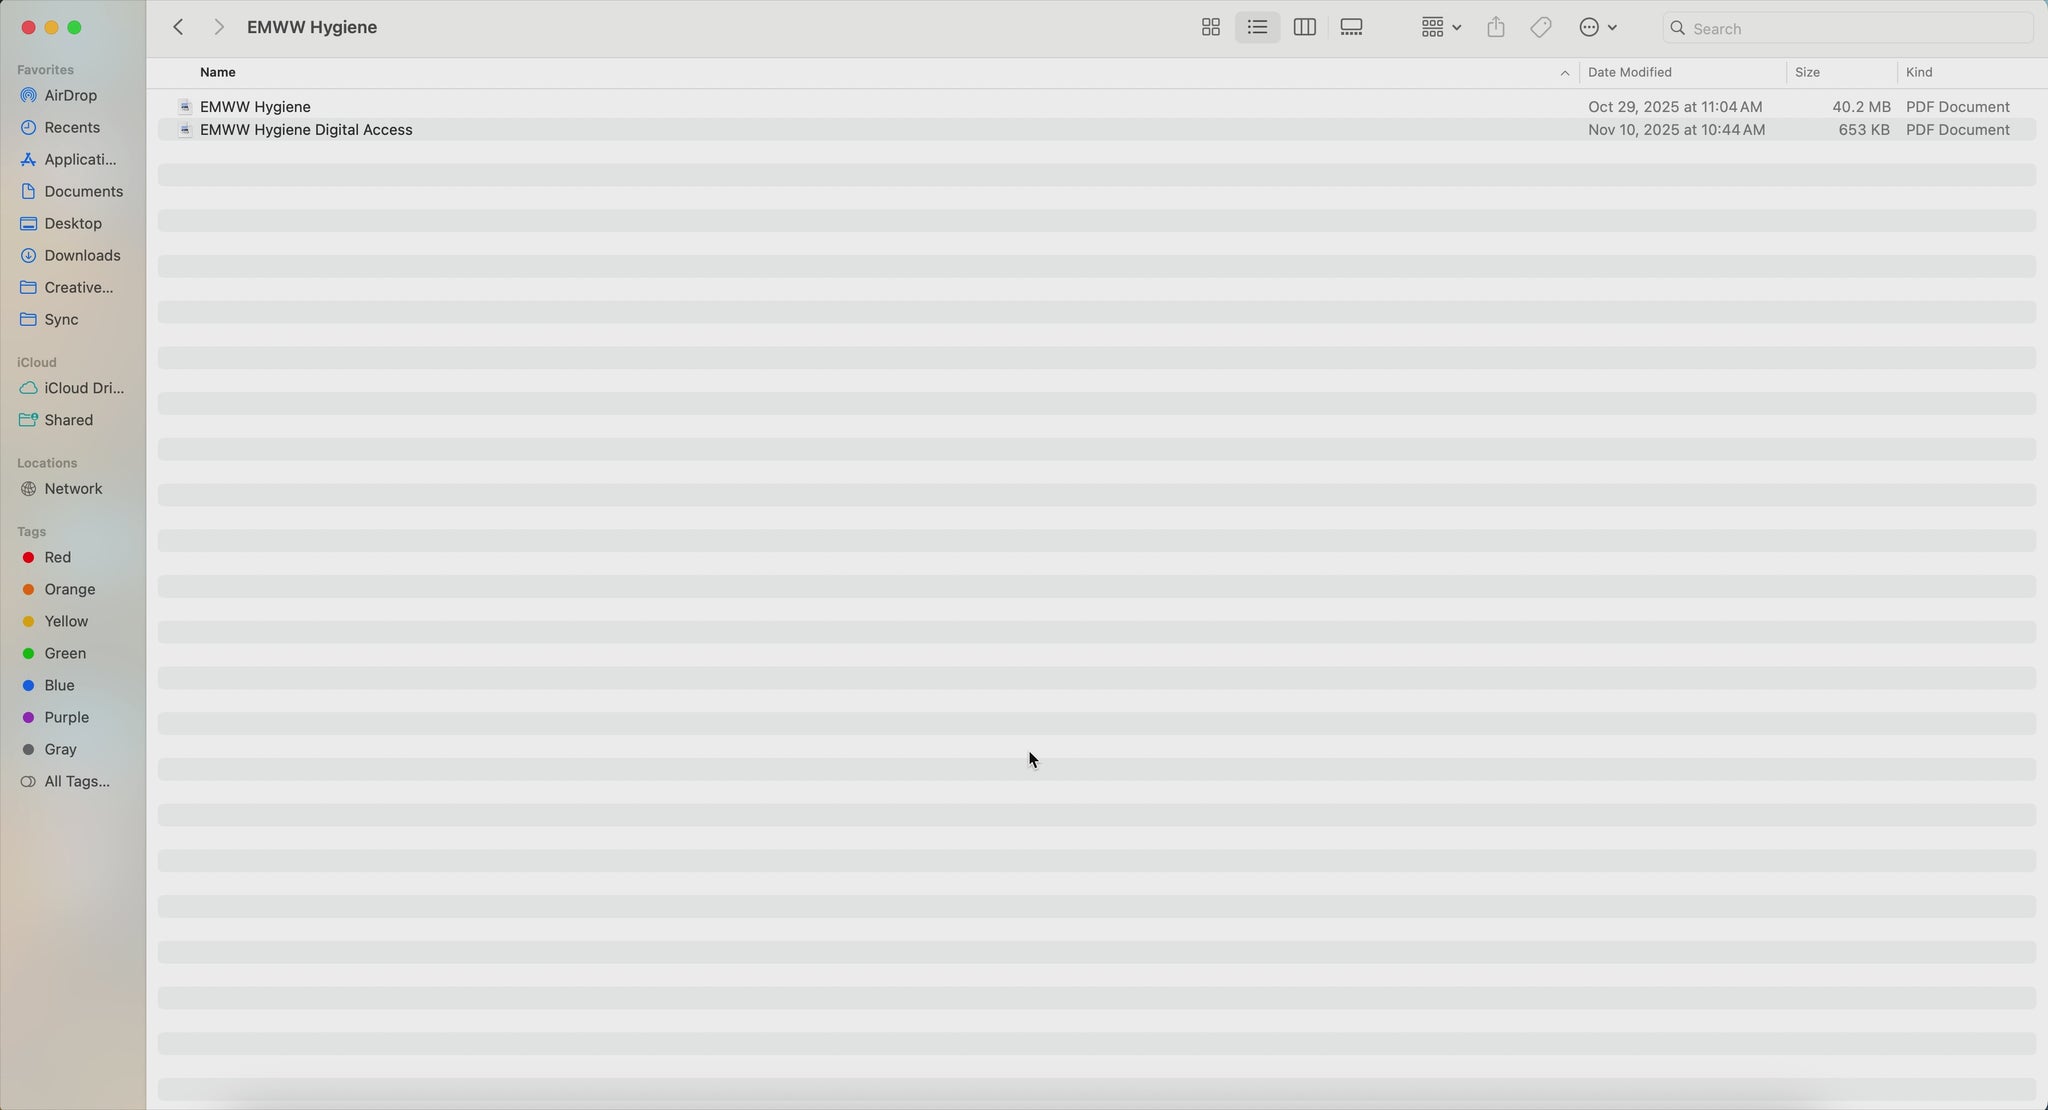Open AirDrop in the sidebar
Screen dimensions: 2048x1110
pyautogui.click(x=70, y=96)
